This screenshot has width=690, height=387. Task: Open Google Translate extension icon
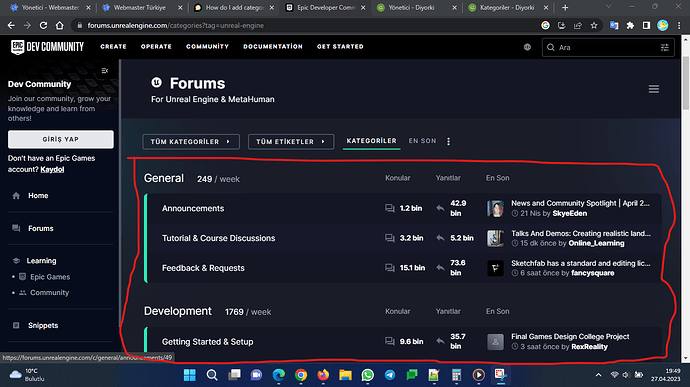tap(614, 26)
